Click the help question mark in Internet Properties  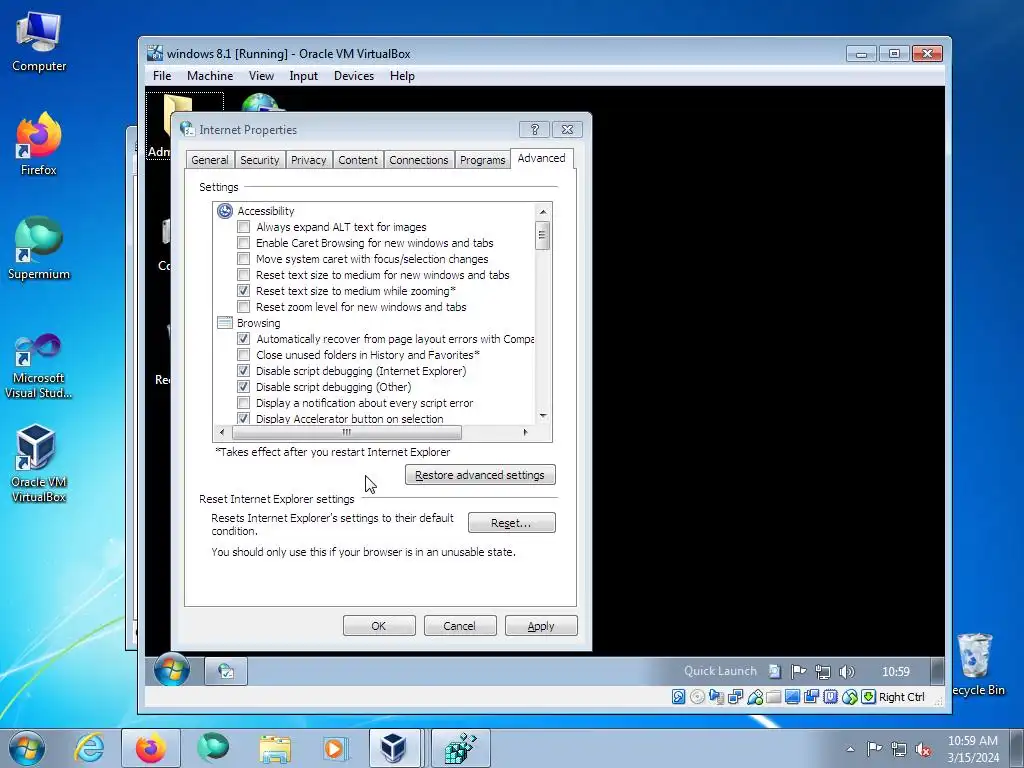(x=534, y=129)
